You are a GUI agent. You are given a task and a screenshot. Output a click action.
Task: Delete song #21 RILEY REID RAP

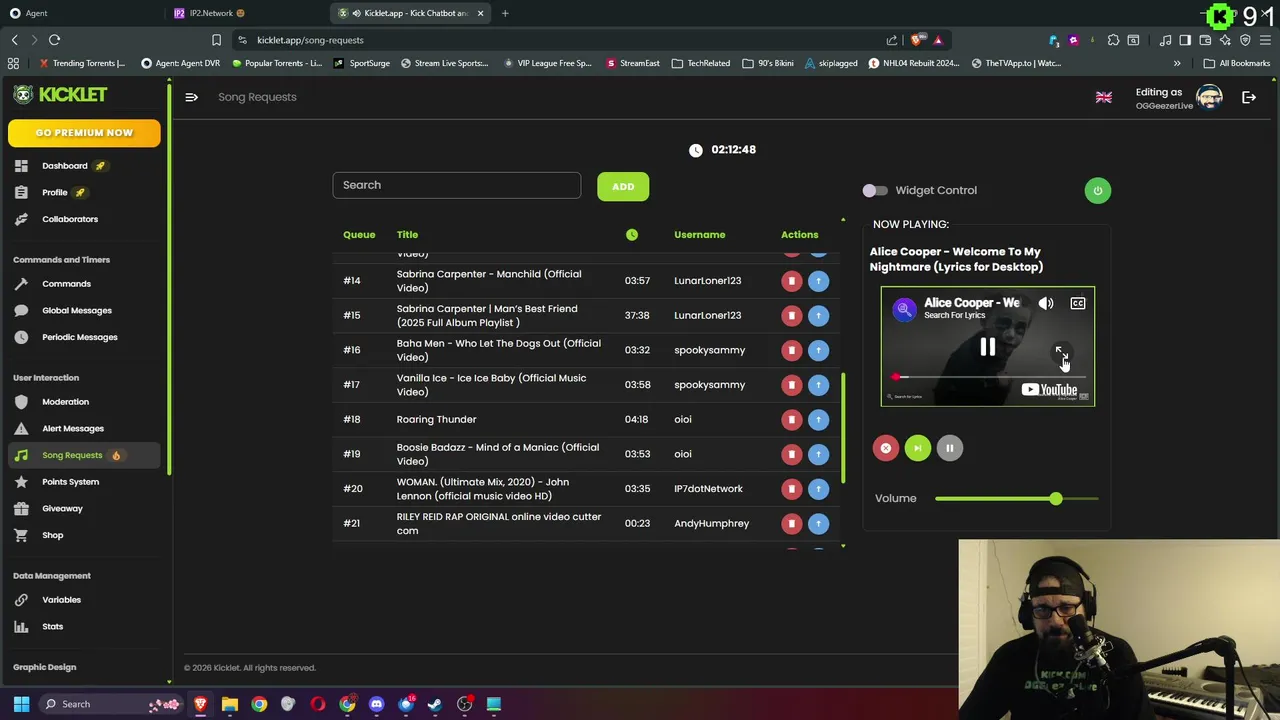(791, 524)
